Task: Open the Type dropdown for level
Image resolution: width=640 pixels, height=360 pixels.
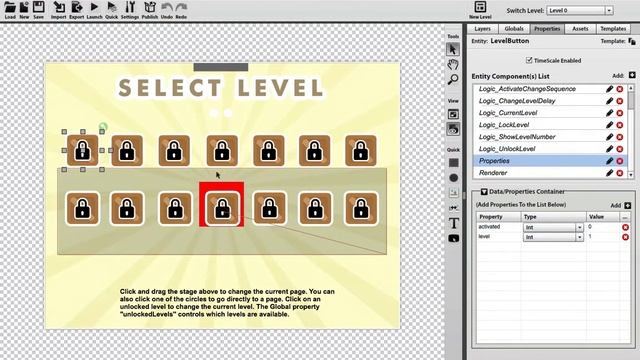Action: tap(579, 237)
